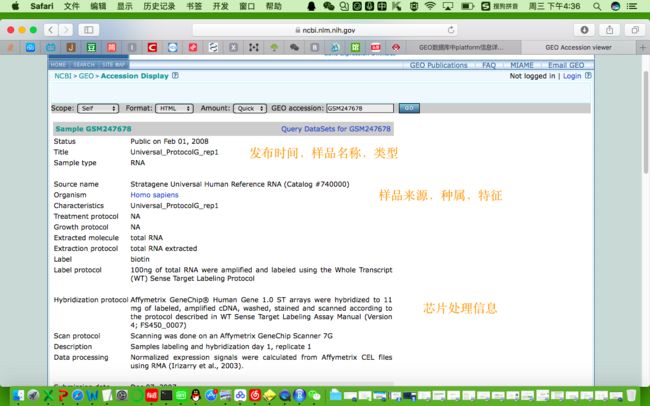Open the MIAME link
This screenshot has width=650, height=406.
pyautogui.click(x=521, y=65)
